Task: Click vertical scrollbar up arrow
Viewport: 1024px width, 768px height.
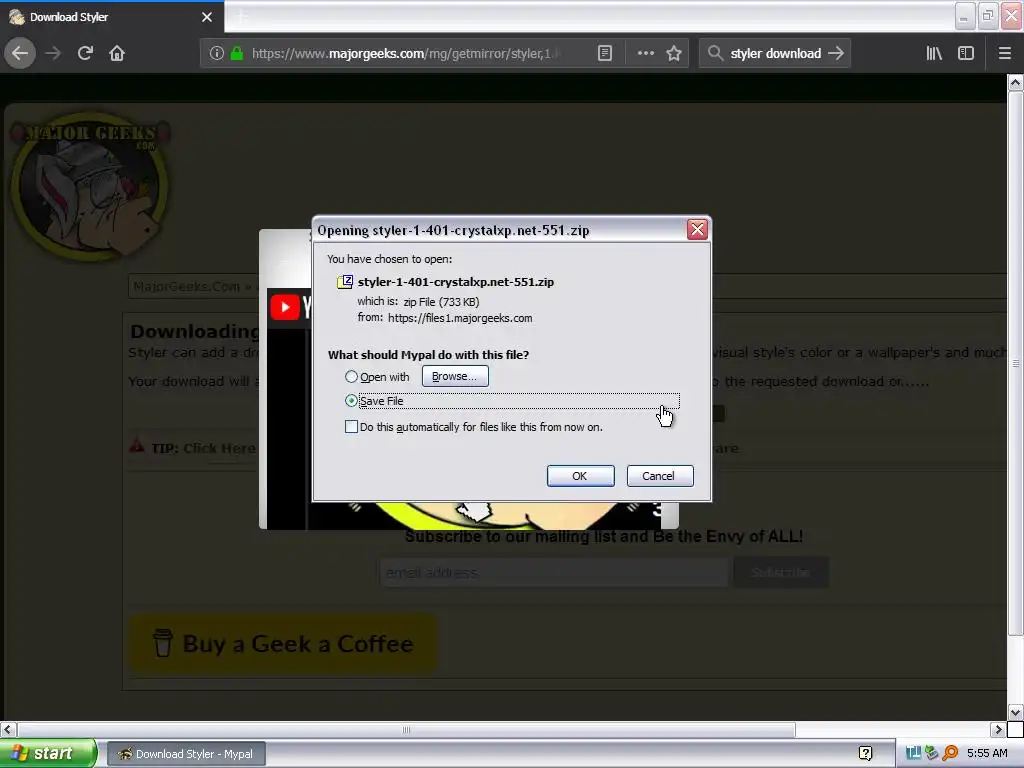Action: pos(1015,82)
